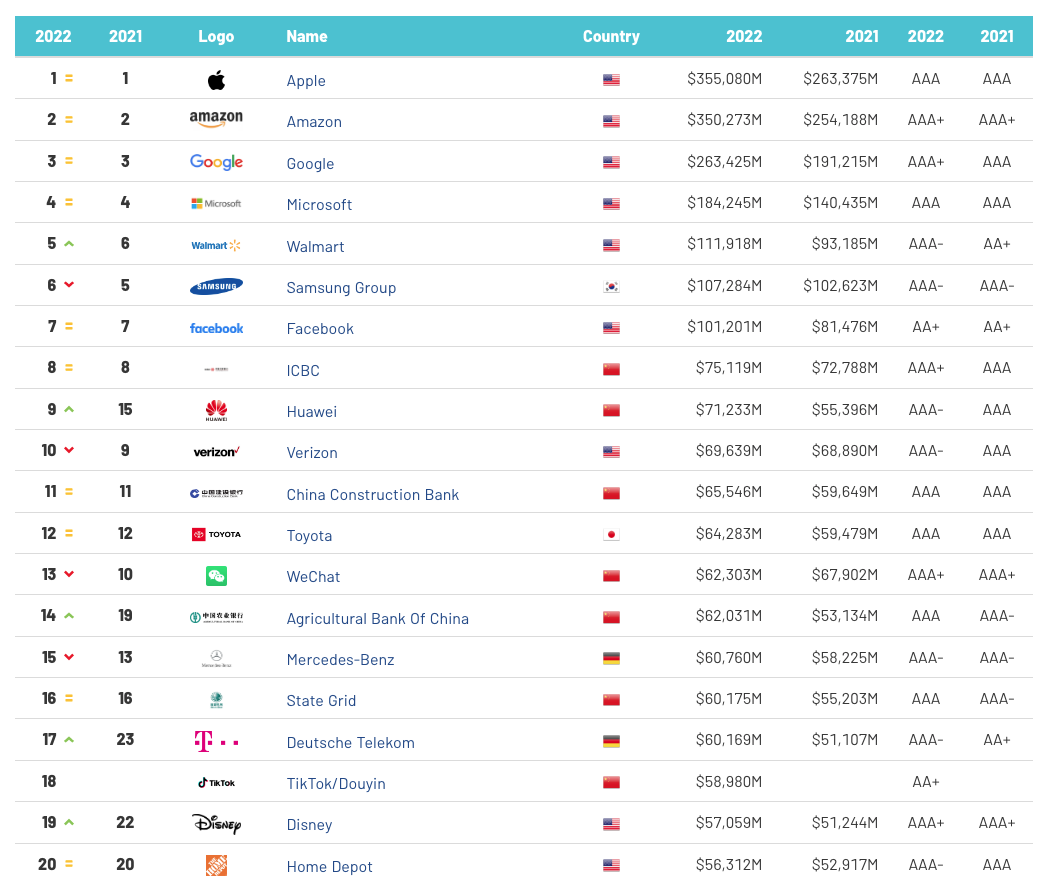The width and height of the screenshot is (1048, 883).
Task: Click the TikTok logo
Action: [216, 783]
